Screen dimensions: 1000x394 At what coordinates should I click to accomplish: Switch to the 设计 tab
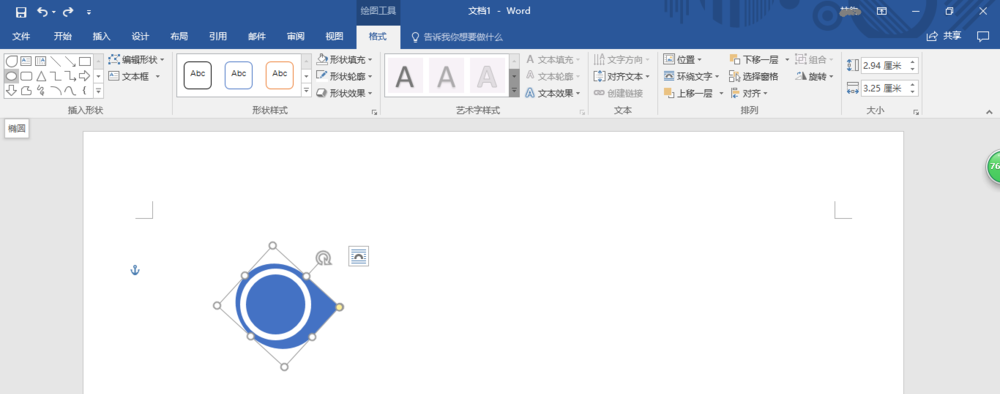(140, 36)
